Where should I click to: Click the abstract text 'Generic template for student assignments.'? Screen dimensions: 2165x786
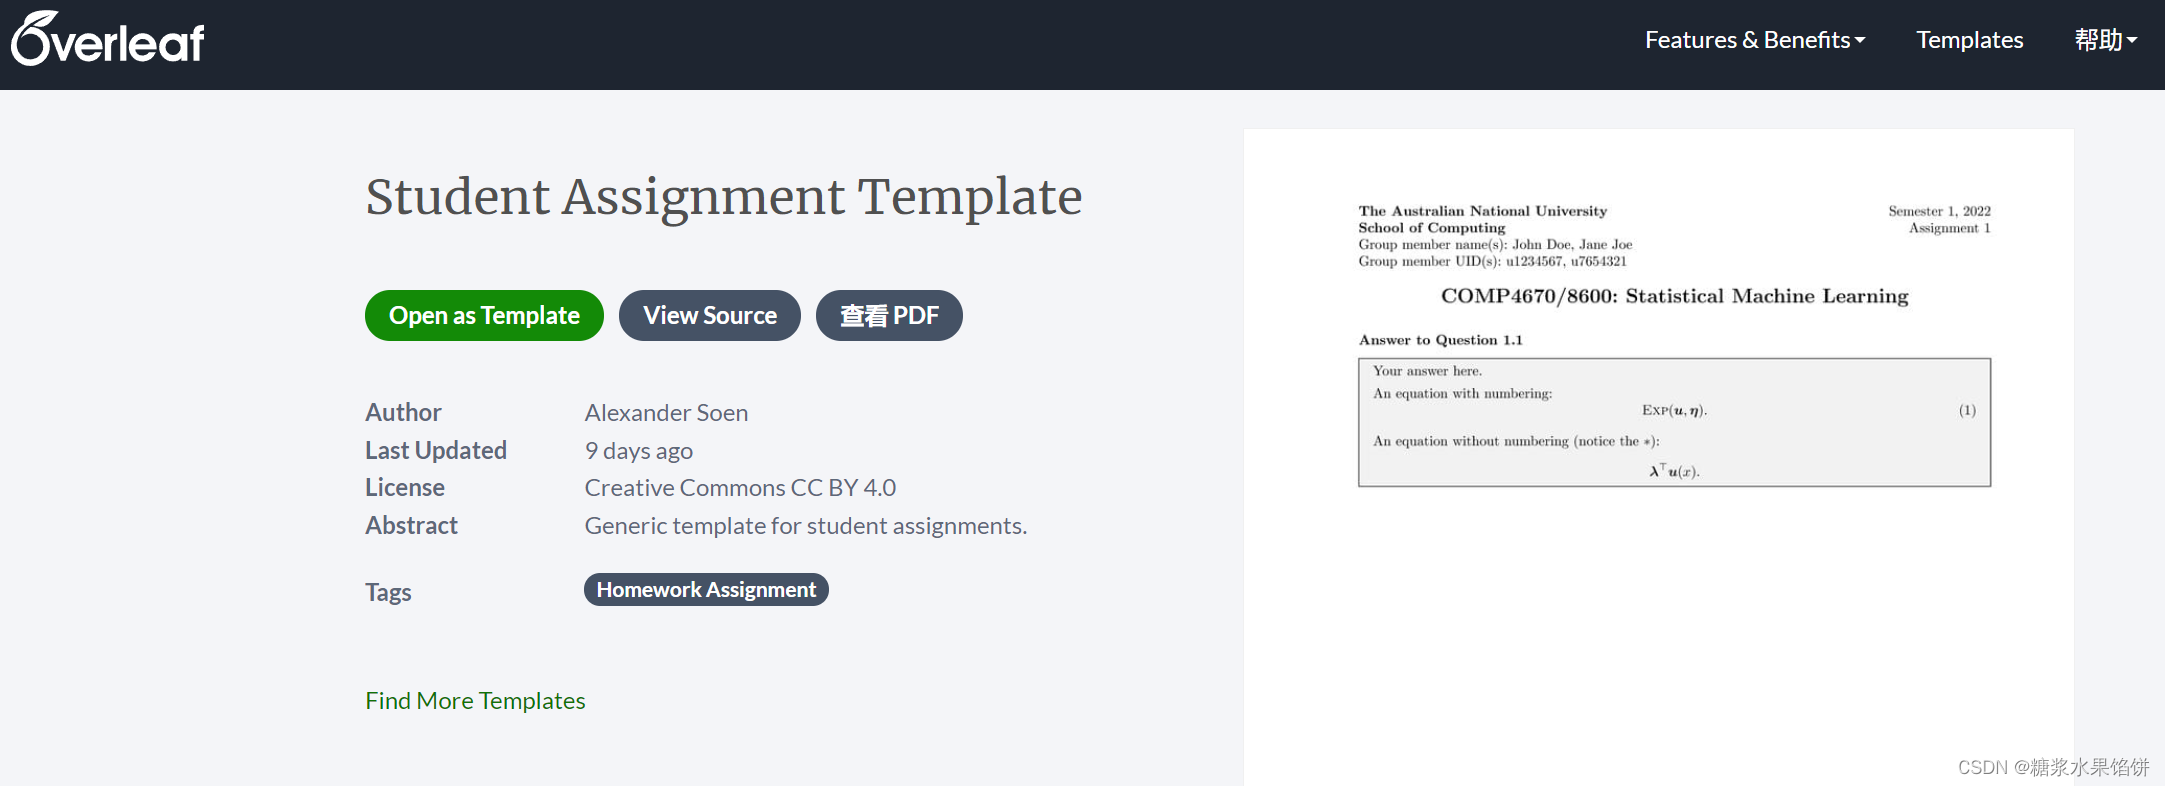tap(806, 525)
